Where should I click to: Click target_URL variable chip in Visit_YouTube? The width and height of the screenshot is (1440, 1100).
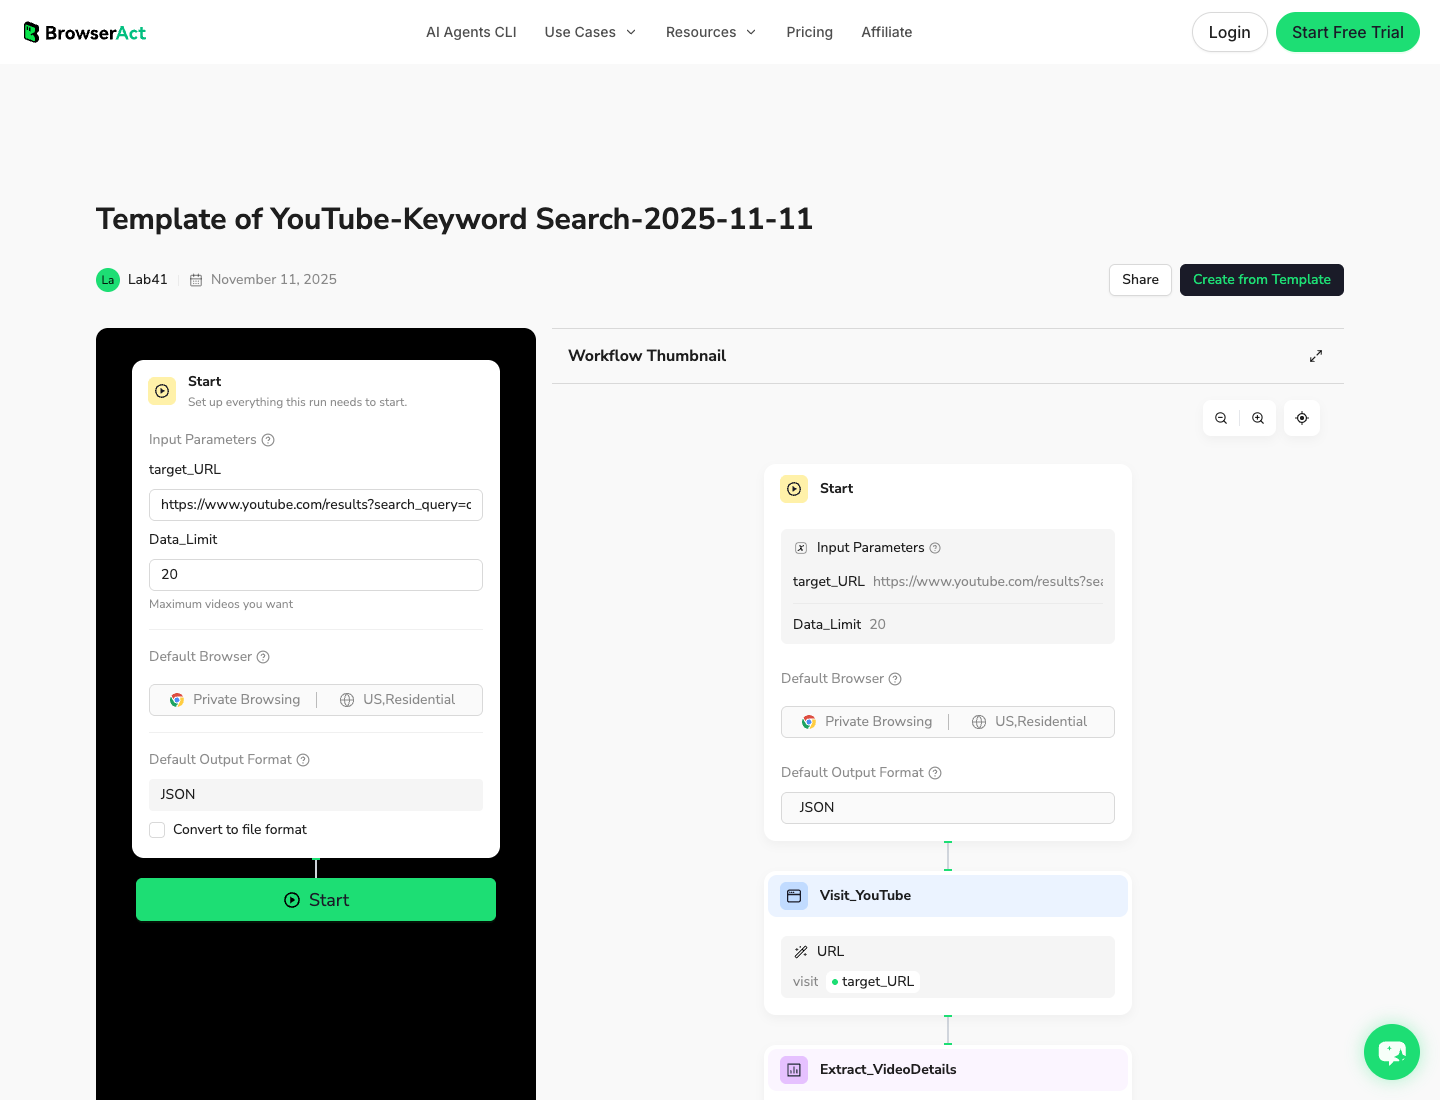click(x=873, y=982)
